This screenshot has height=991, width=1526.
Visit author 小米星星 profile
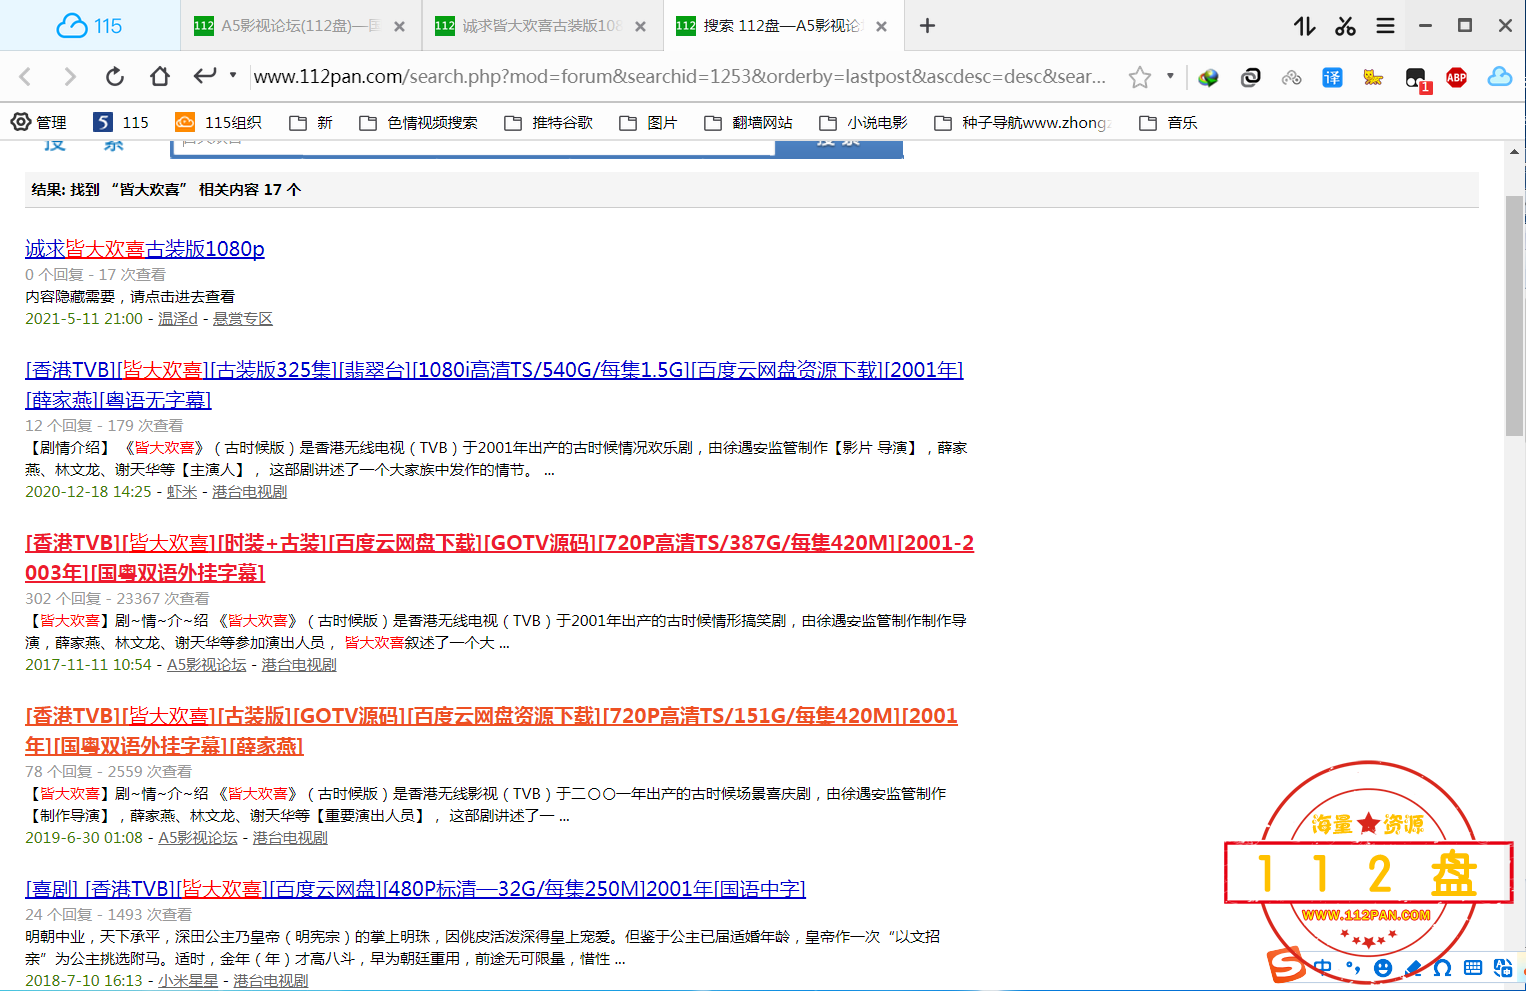pyautogui.click(x=188, y=980)
